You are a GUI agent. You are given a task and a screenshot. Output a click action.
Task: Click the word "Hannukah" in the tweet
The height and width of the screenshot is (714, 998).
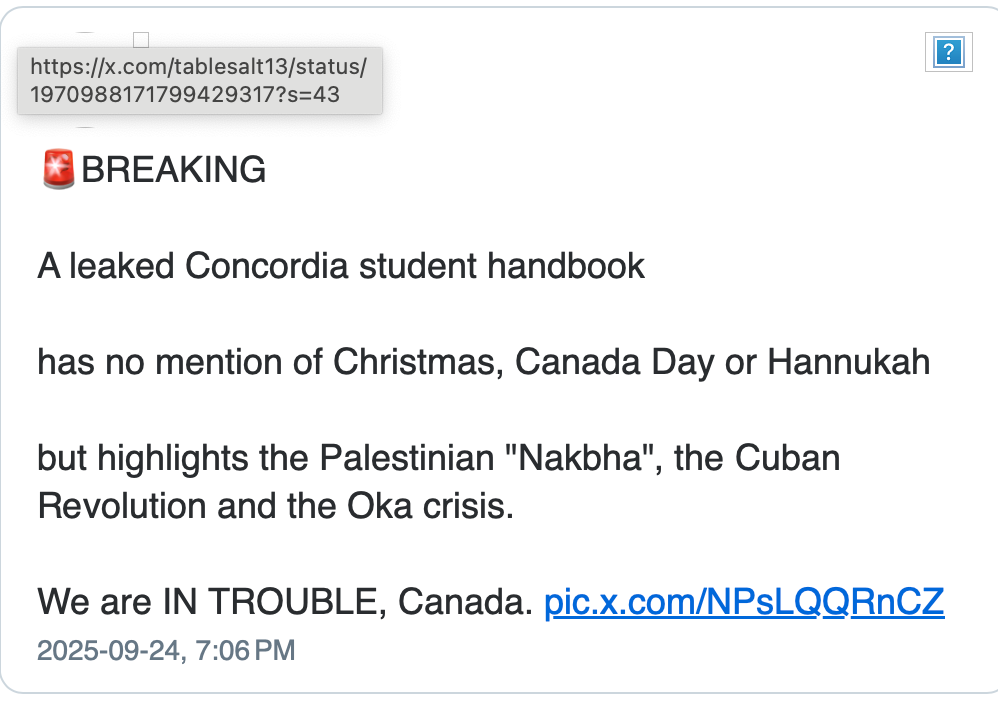pos(848,362)
